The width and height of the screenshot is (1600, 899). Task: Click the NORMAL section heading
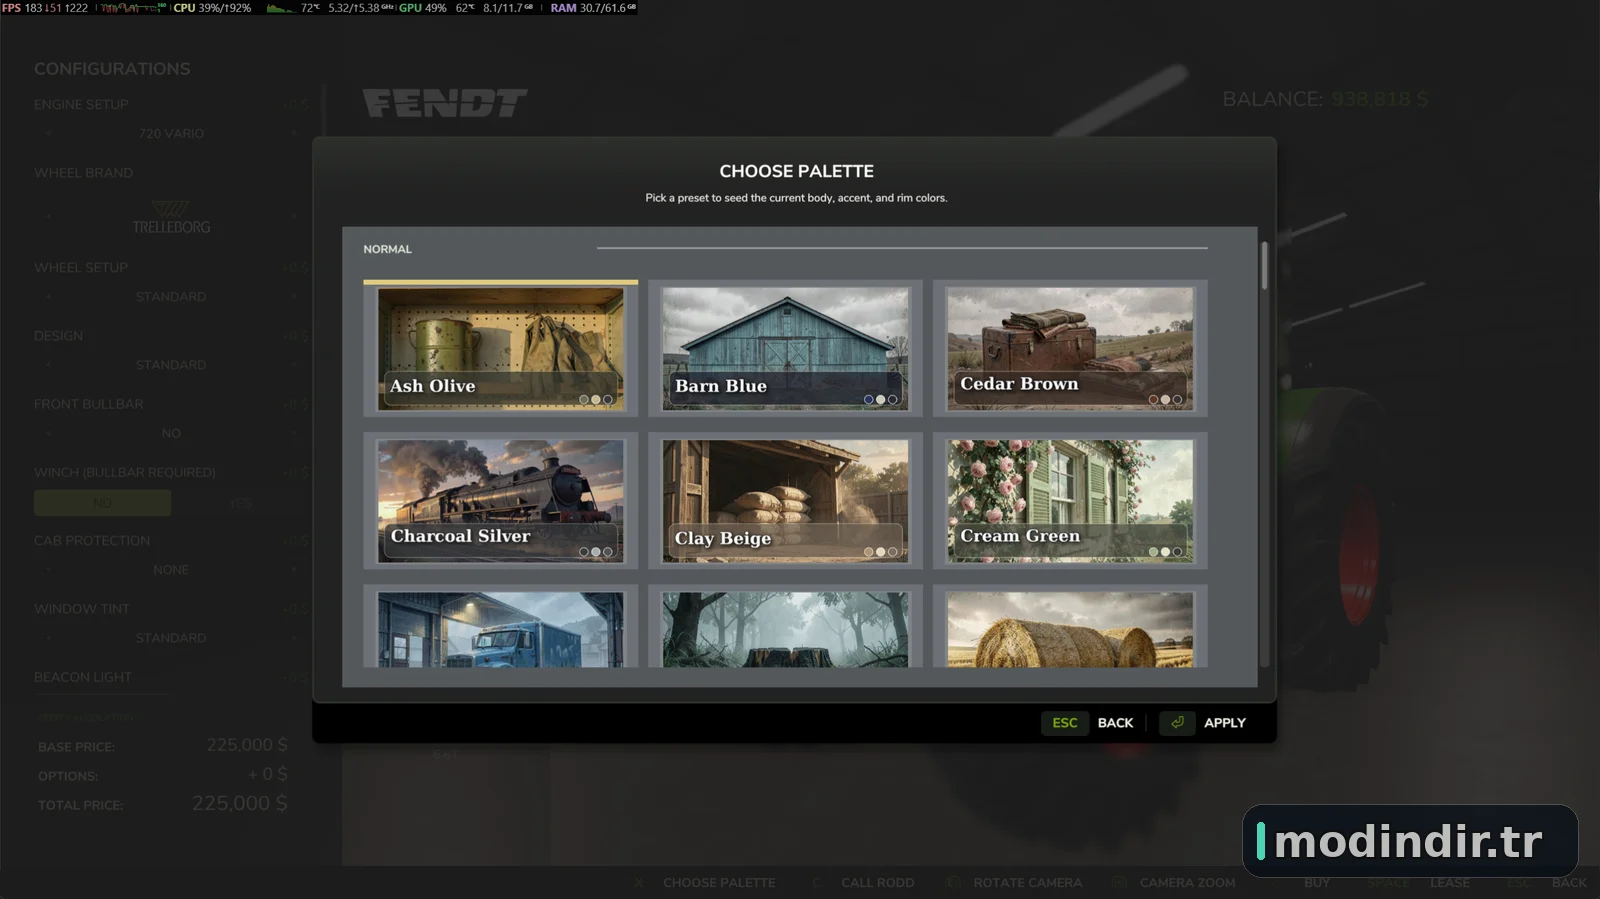pyautogui.click(x=387, y=249)
